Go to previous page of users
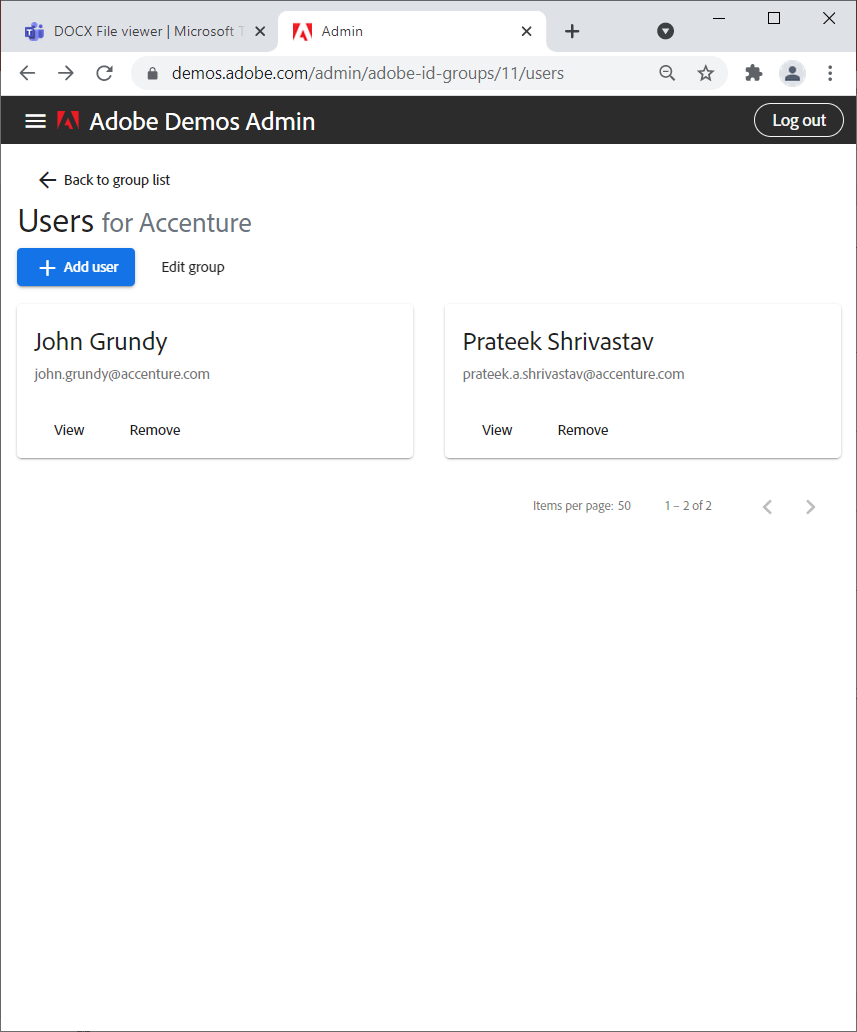This screenshot has height=1032, width=857. click(767, 506)
